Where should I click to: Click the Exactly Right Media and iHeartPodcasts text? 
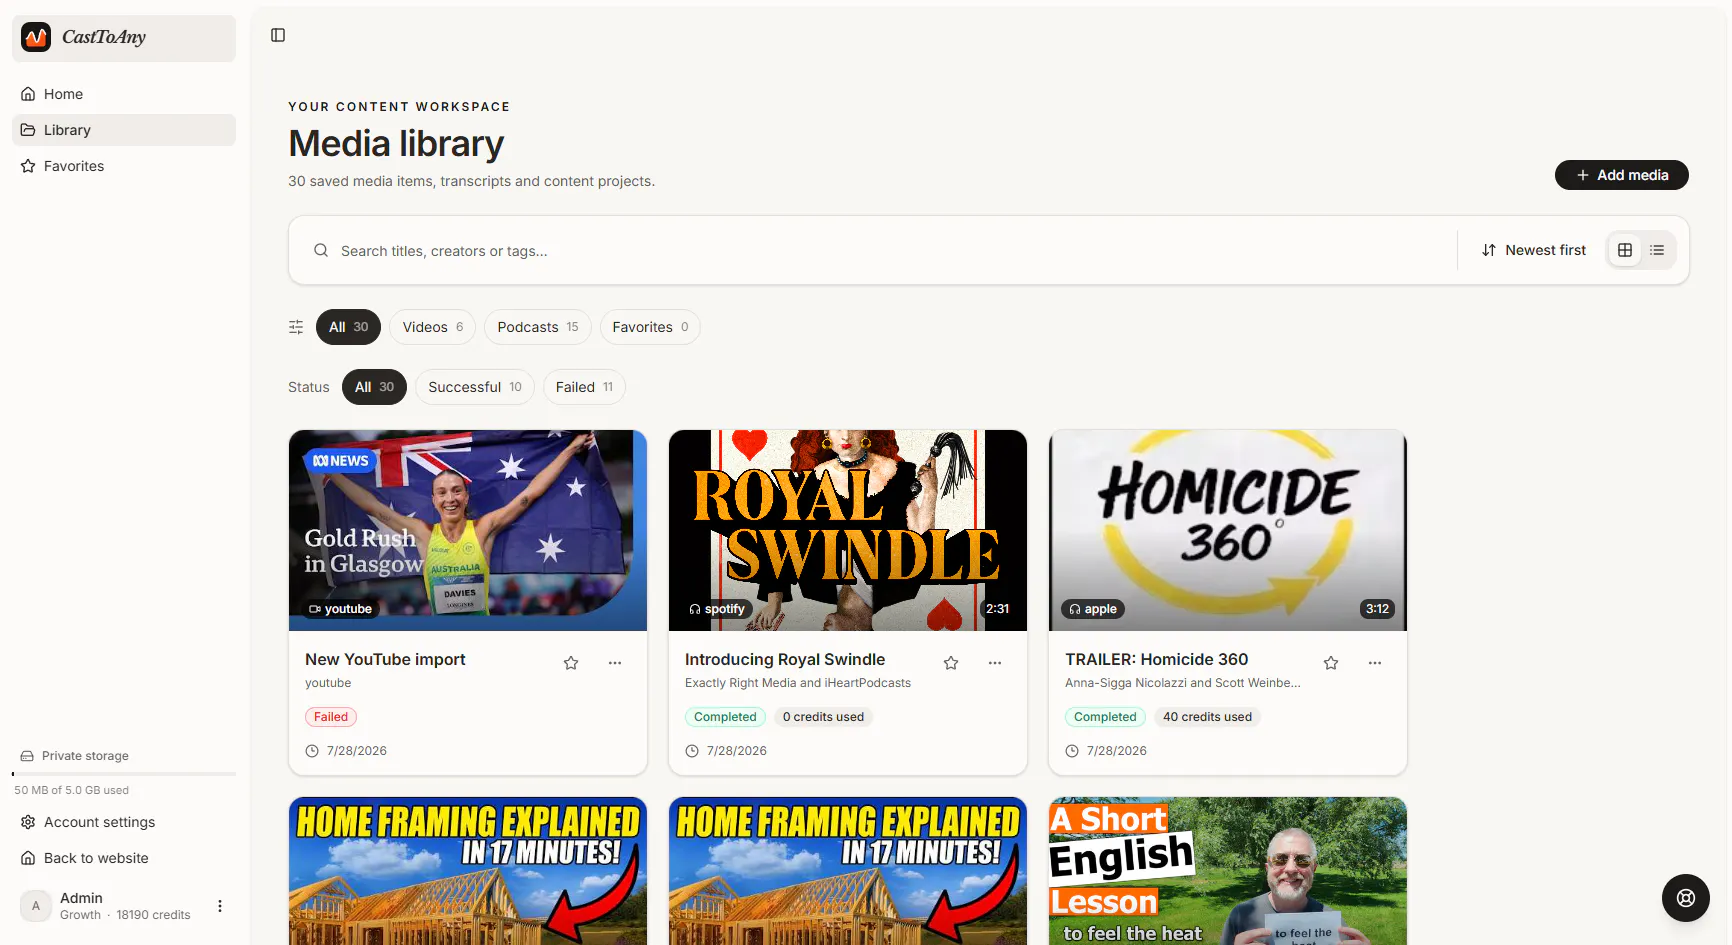[798, 683]
